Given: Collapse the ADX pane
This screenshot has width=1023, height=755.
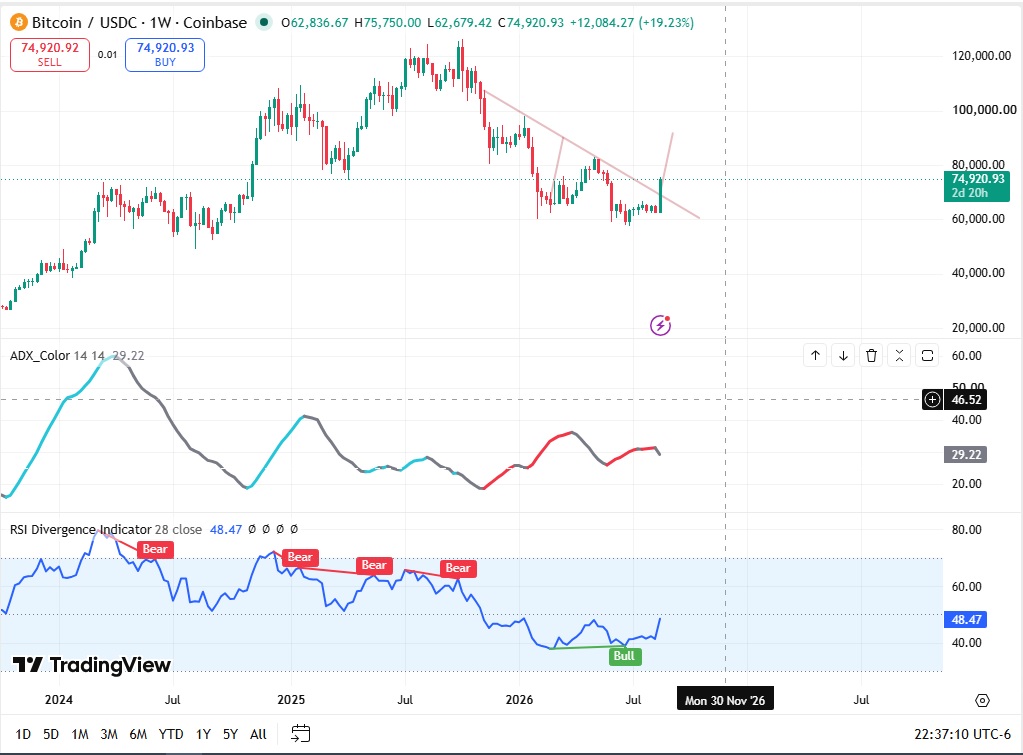Looking at the screenshot, I should coord(900,356).
